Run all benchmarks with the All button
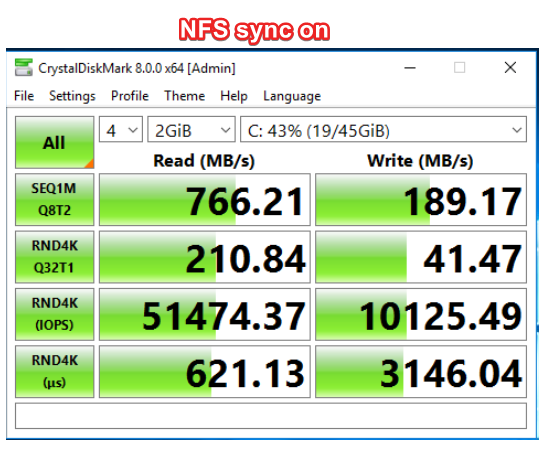 point(55,142)
